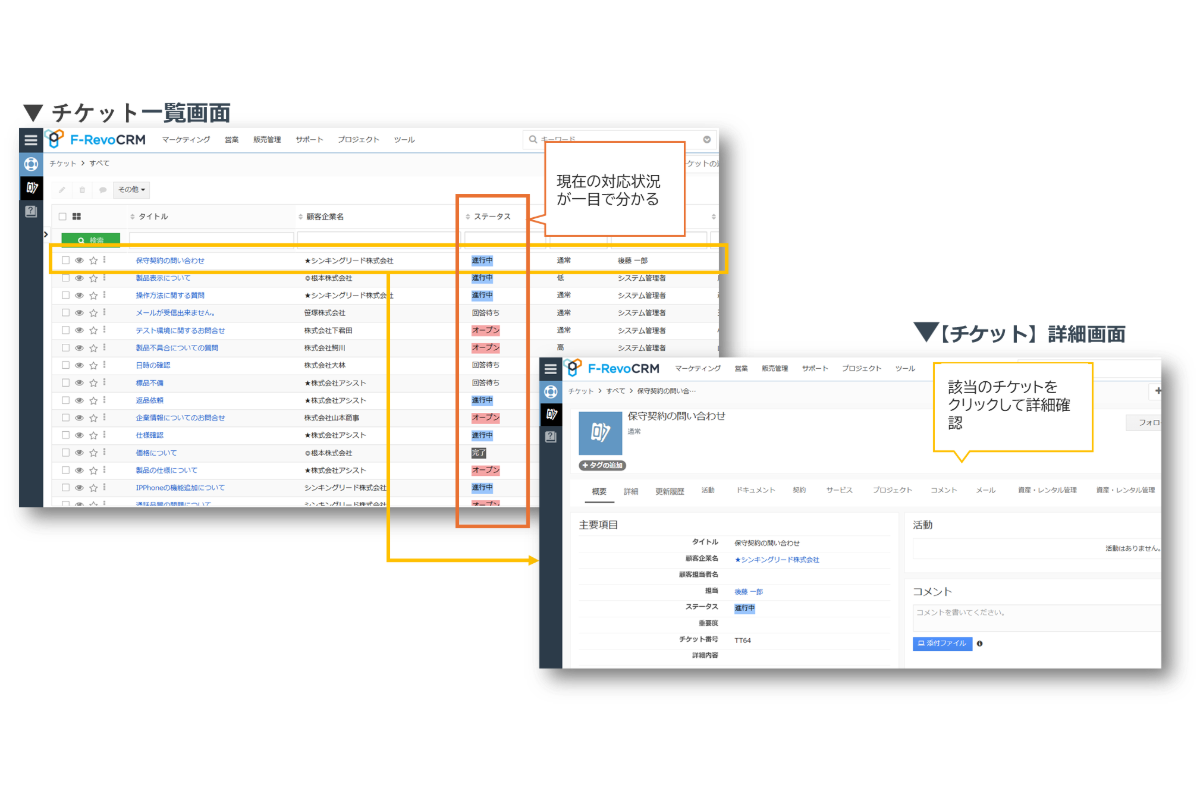The width and height of the screenshot is (1200, 800).
Task: Click the trash delete icon in list toolbar
Action: pyautogui.click(x=82, y=189)
